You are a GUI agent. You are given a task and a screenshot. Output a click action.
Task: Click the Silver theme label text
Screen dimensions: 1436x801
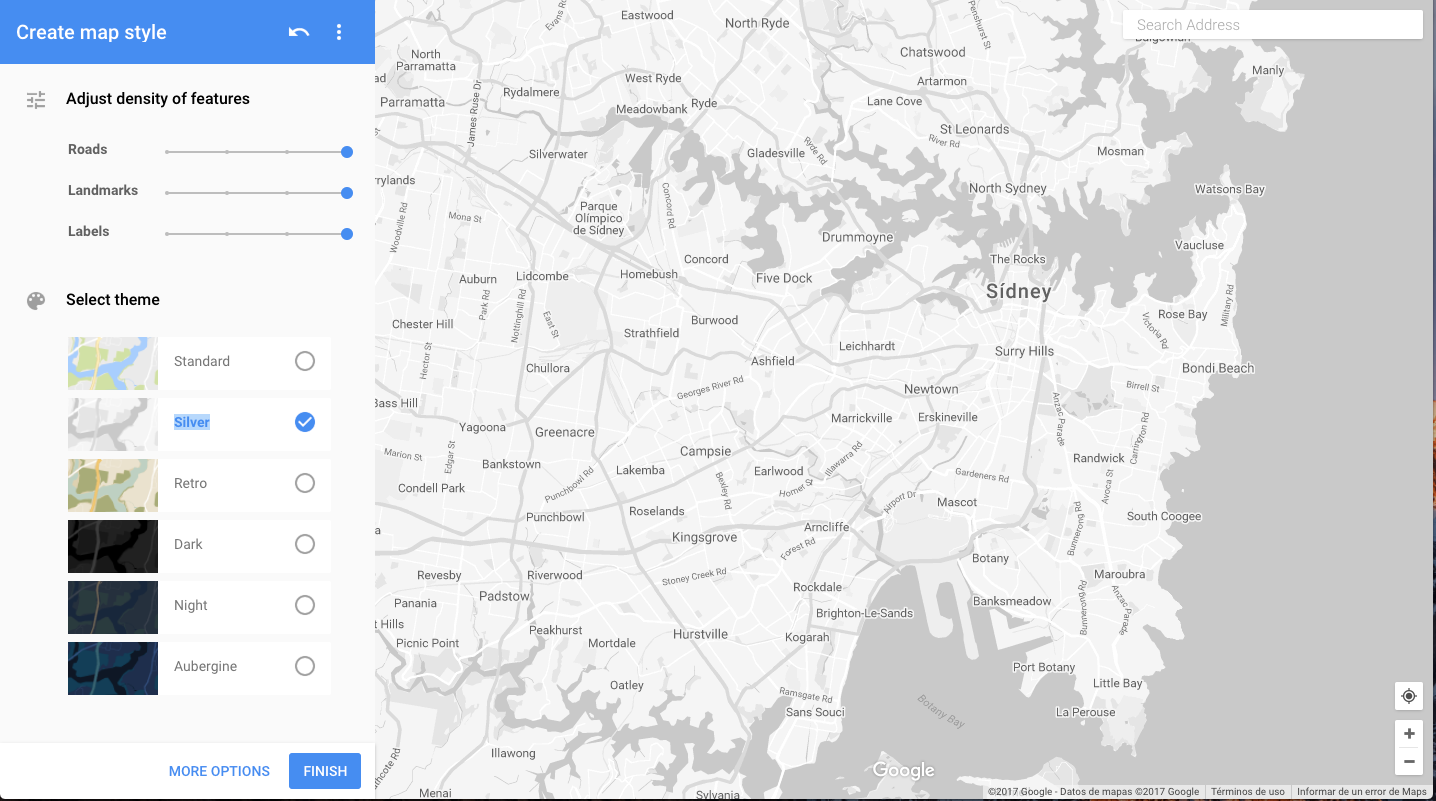tap(192, 422)
